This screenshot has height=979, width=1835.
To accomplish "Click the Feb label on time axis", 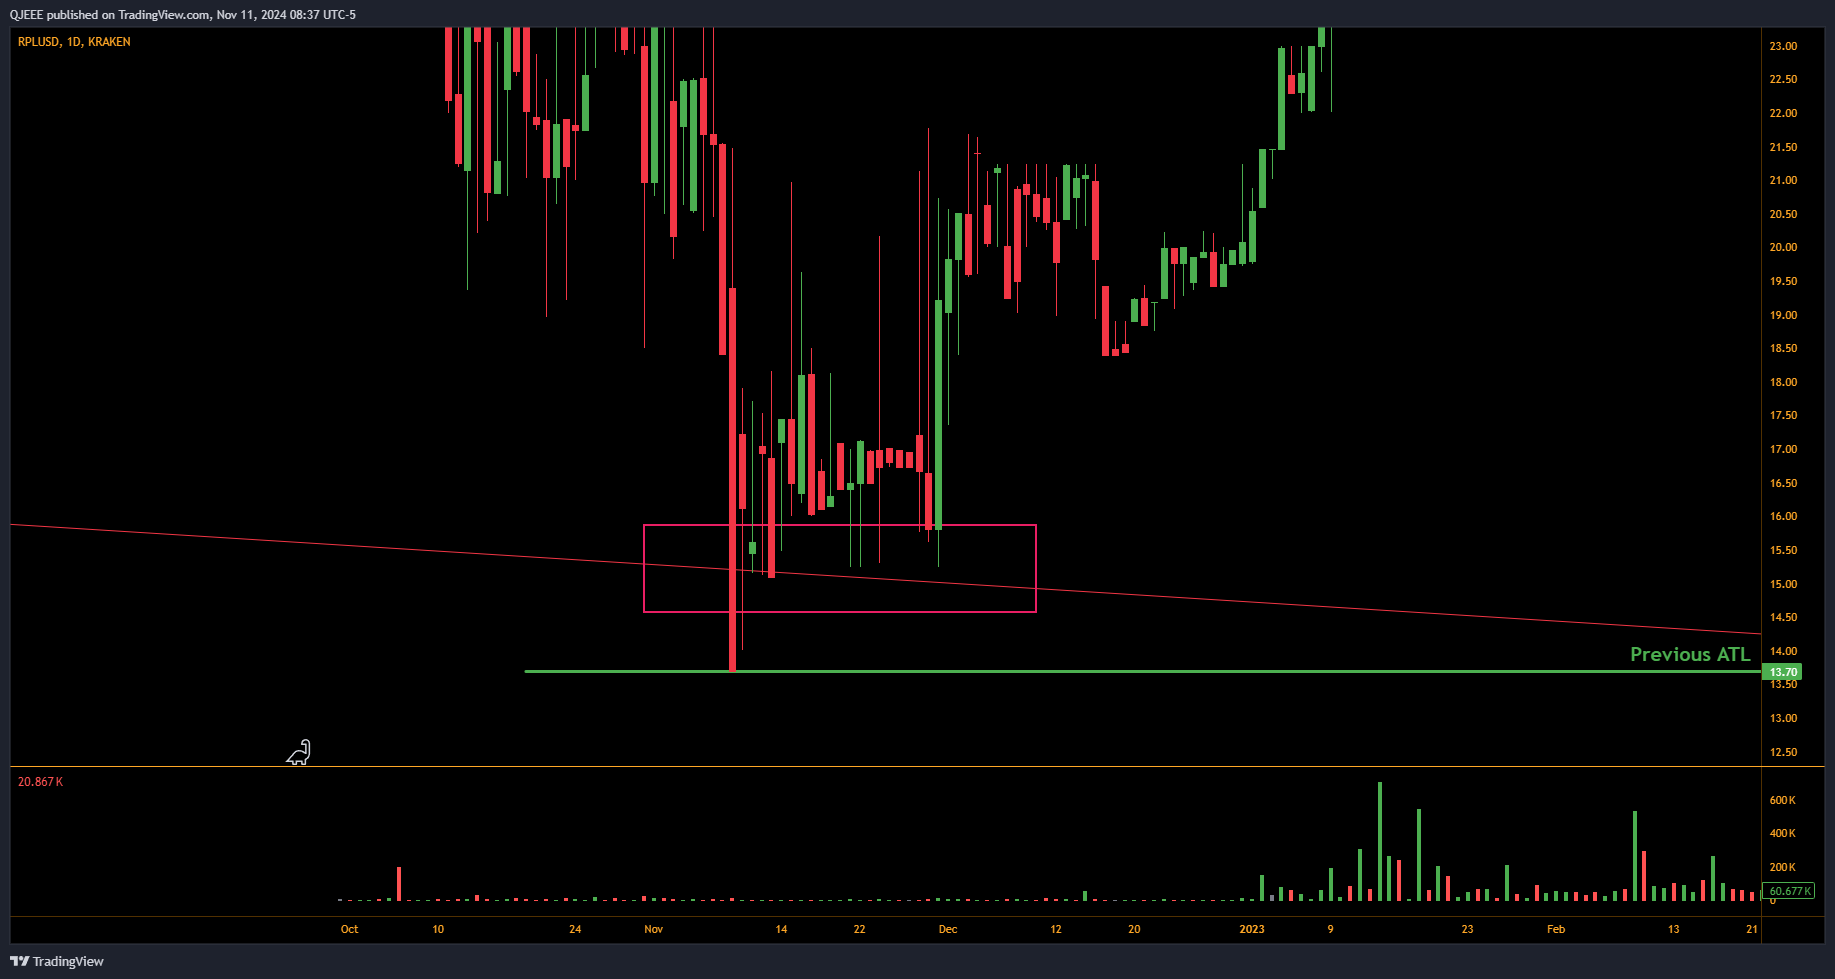I will 1556,929.
